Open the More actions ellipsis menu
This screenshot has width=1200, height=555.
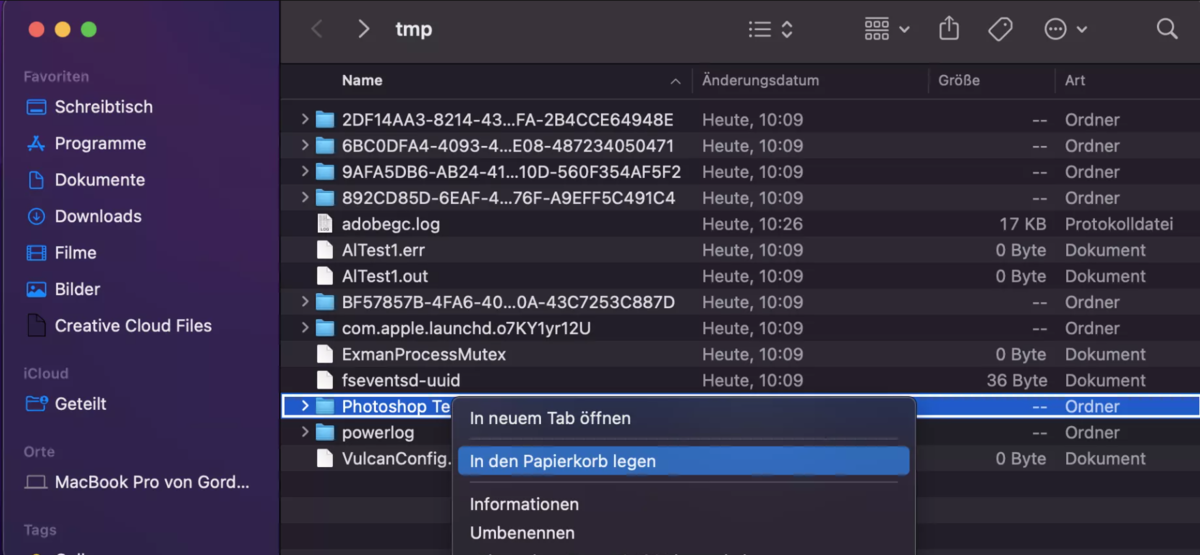tap(1066, 29)
